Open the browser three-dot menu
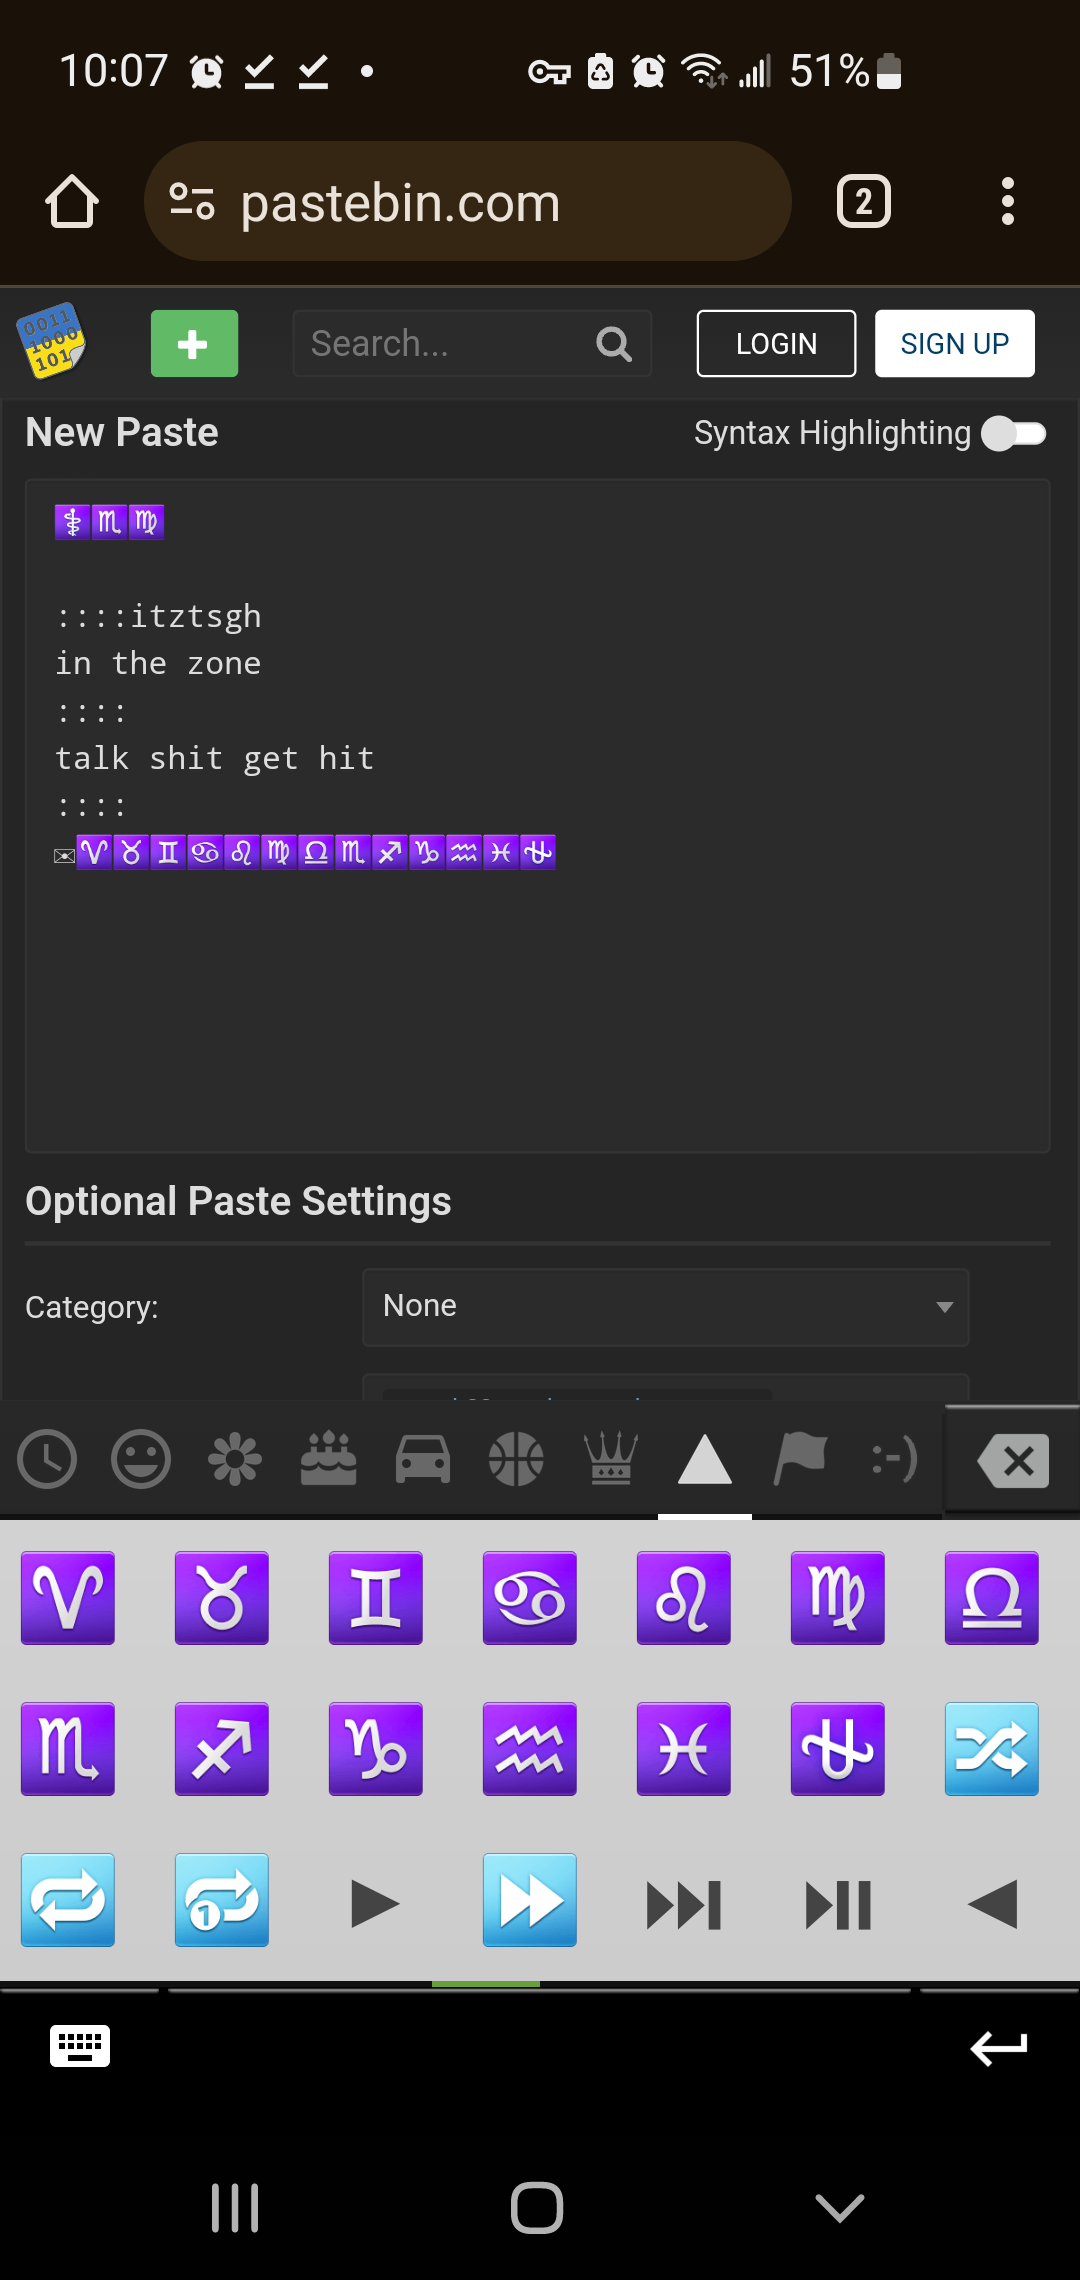 1008,201
